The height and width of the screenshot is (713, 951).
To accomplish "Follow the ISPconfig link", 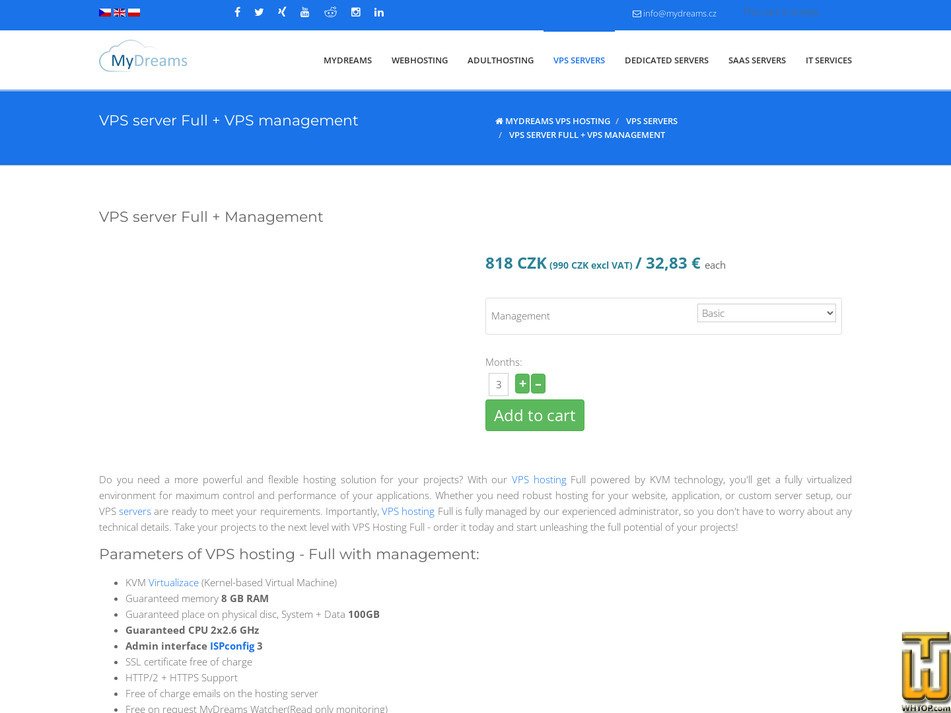I will point(231,646).
